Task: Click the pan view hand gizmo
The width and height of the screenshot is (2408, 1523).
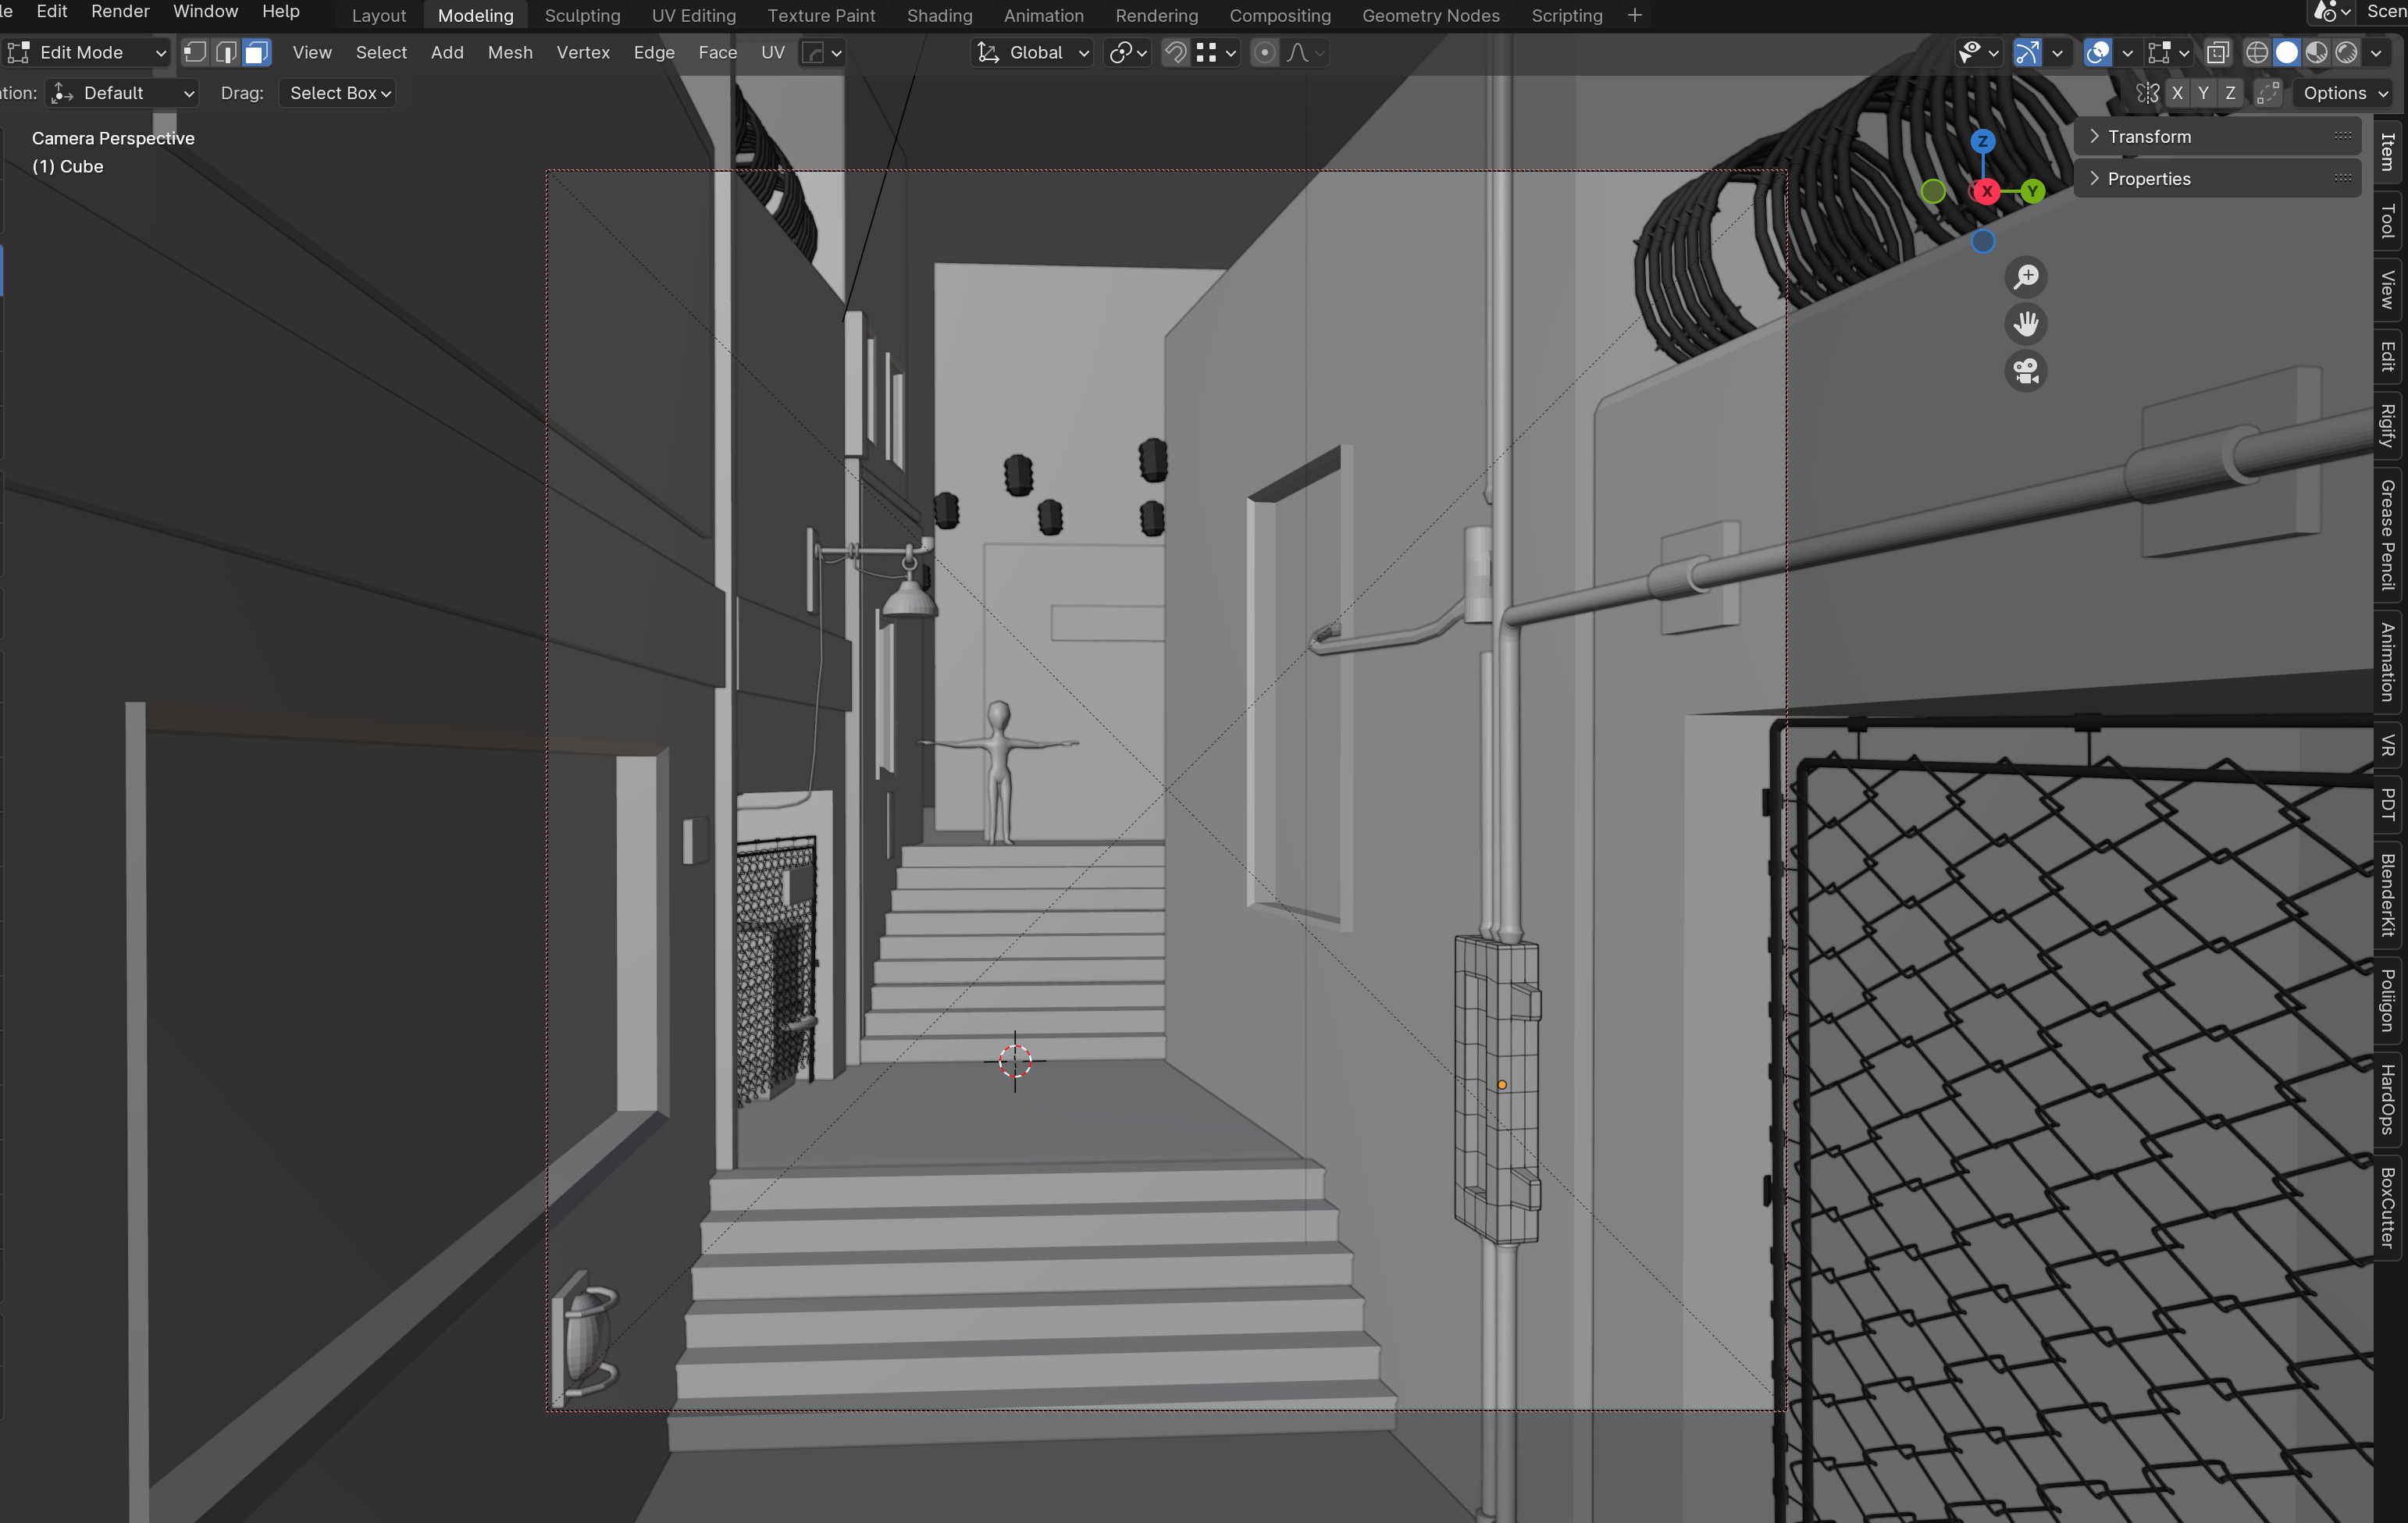Action: tap(2026, 323)
